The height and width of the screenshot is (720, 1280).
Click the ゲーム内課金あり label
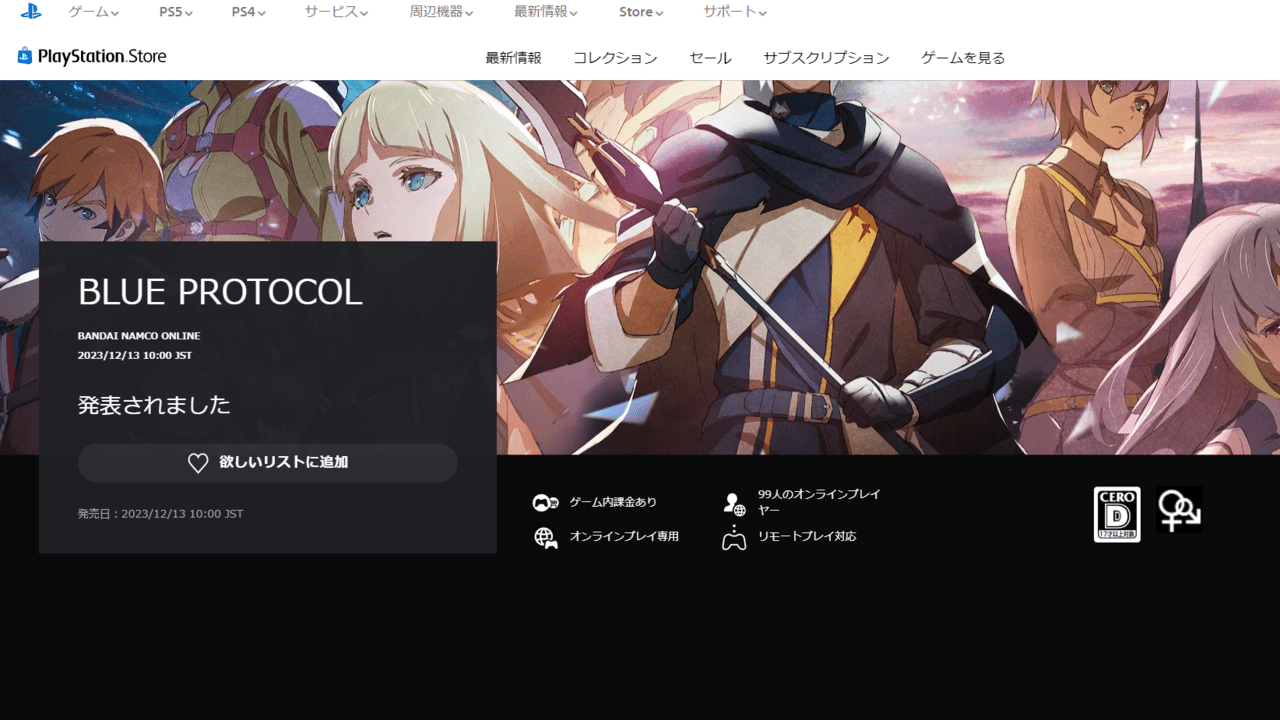pos(613,502)
